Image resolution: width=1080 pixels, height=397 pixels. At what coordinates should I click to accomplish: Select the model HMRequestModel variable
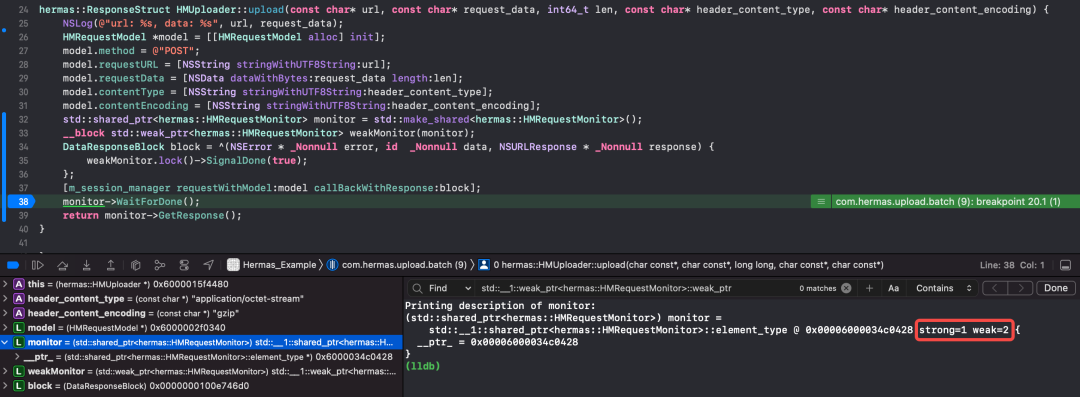coord(200,327)
